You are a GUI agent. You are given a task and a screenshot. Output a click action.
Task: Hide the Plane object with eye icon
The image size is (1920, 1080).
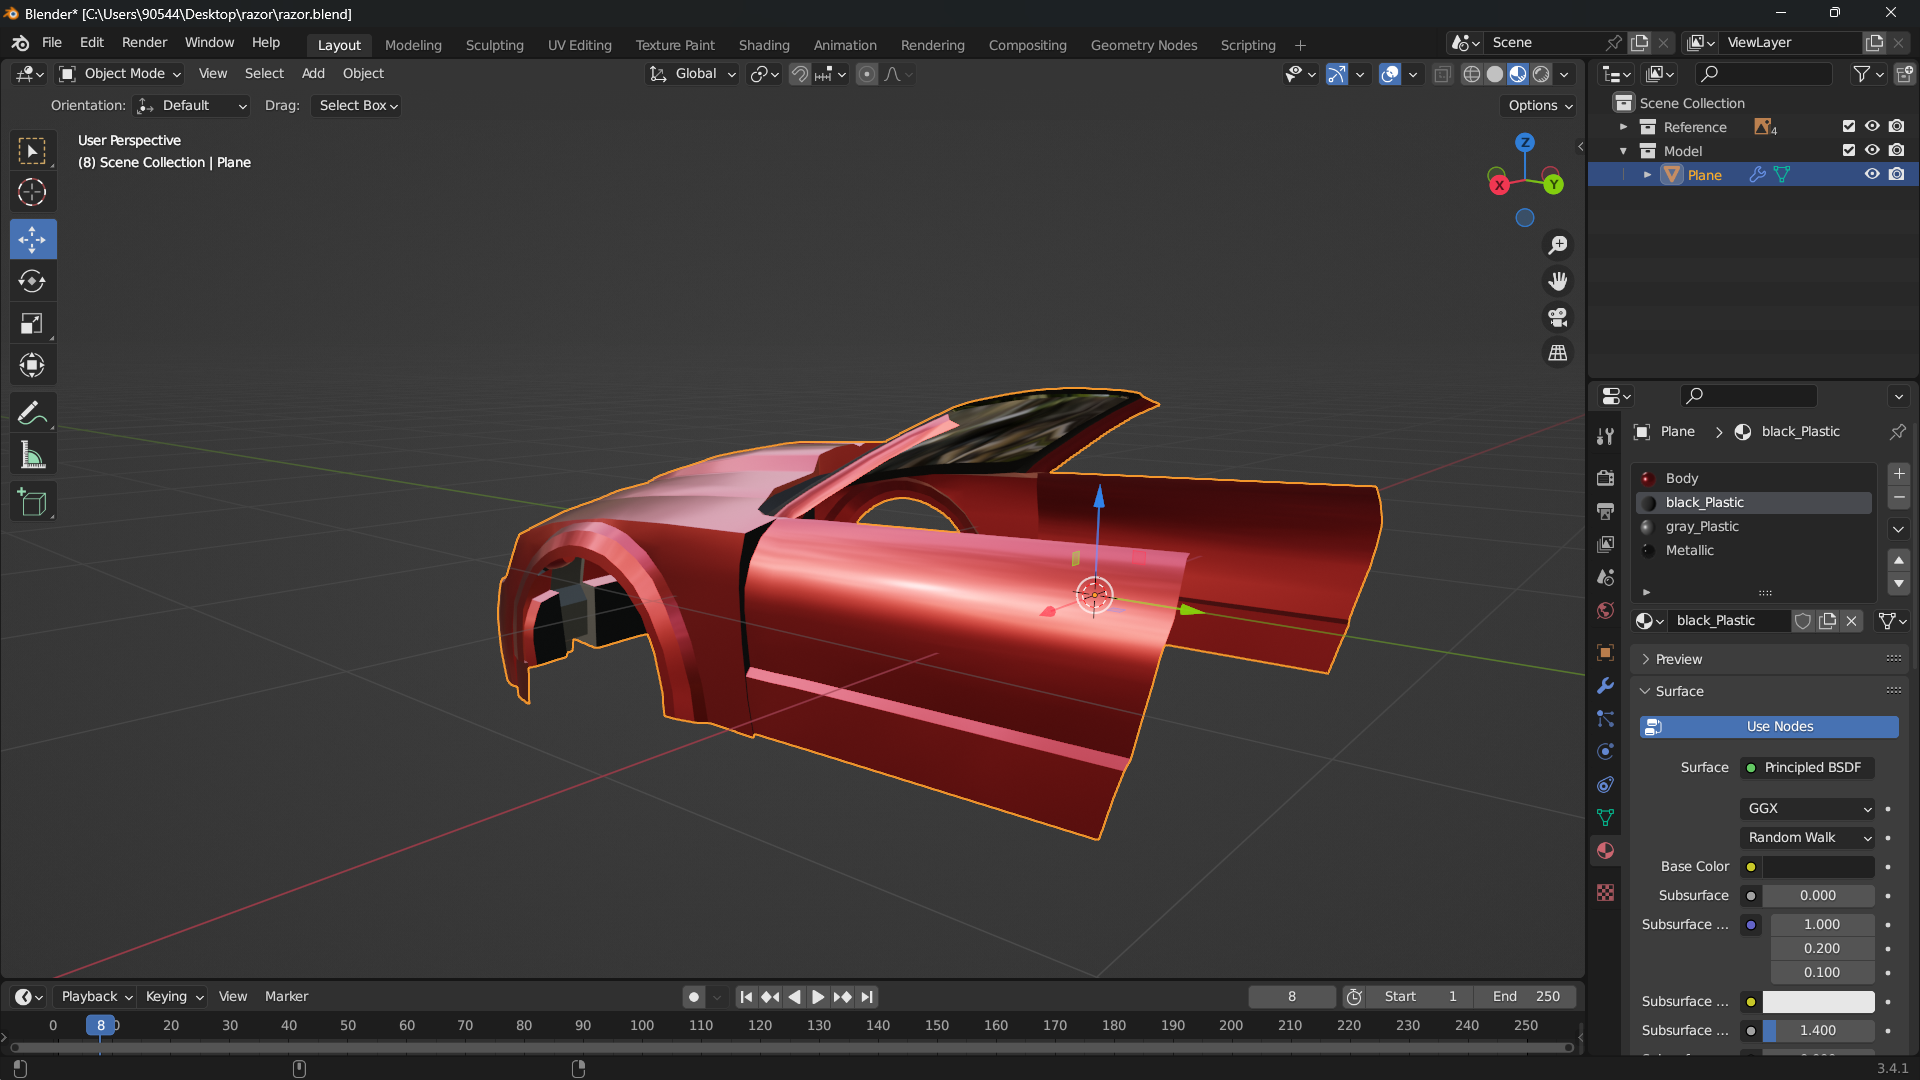(x=1872, y=174)
